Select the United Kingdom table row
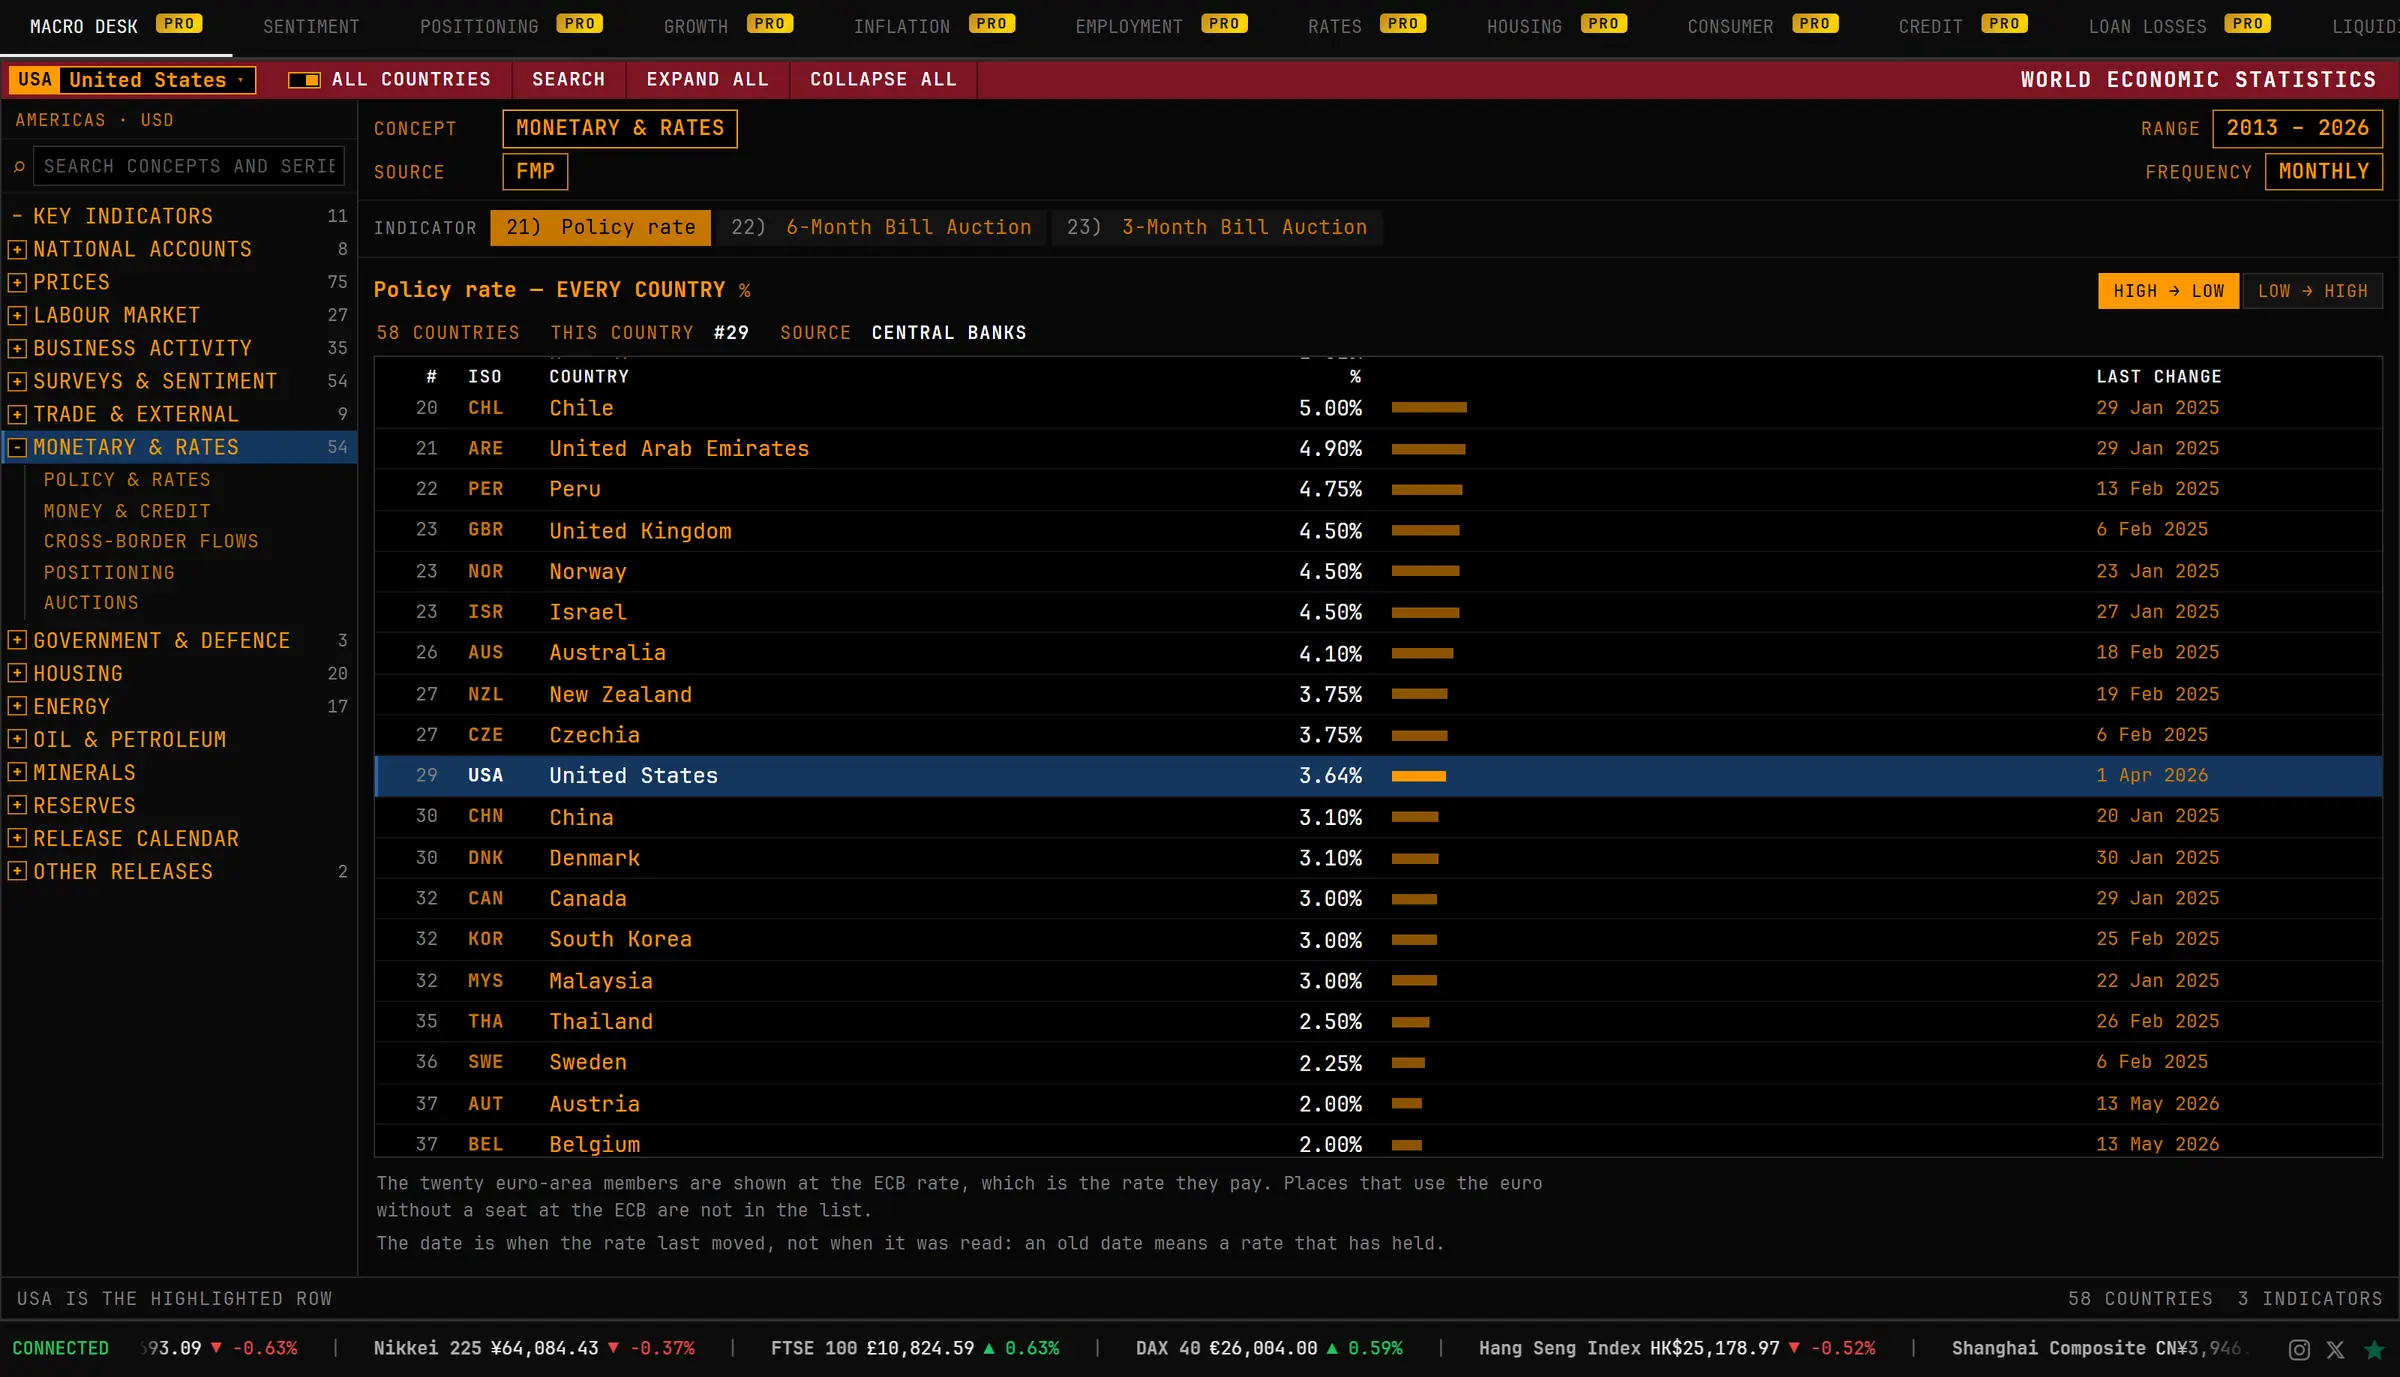This screenshot has width=2400, height=1377. point(1378,531)
